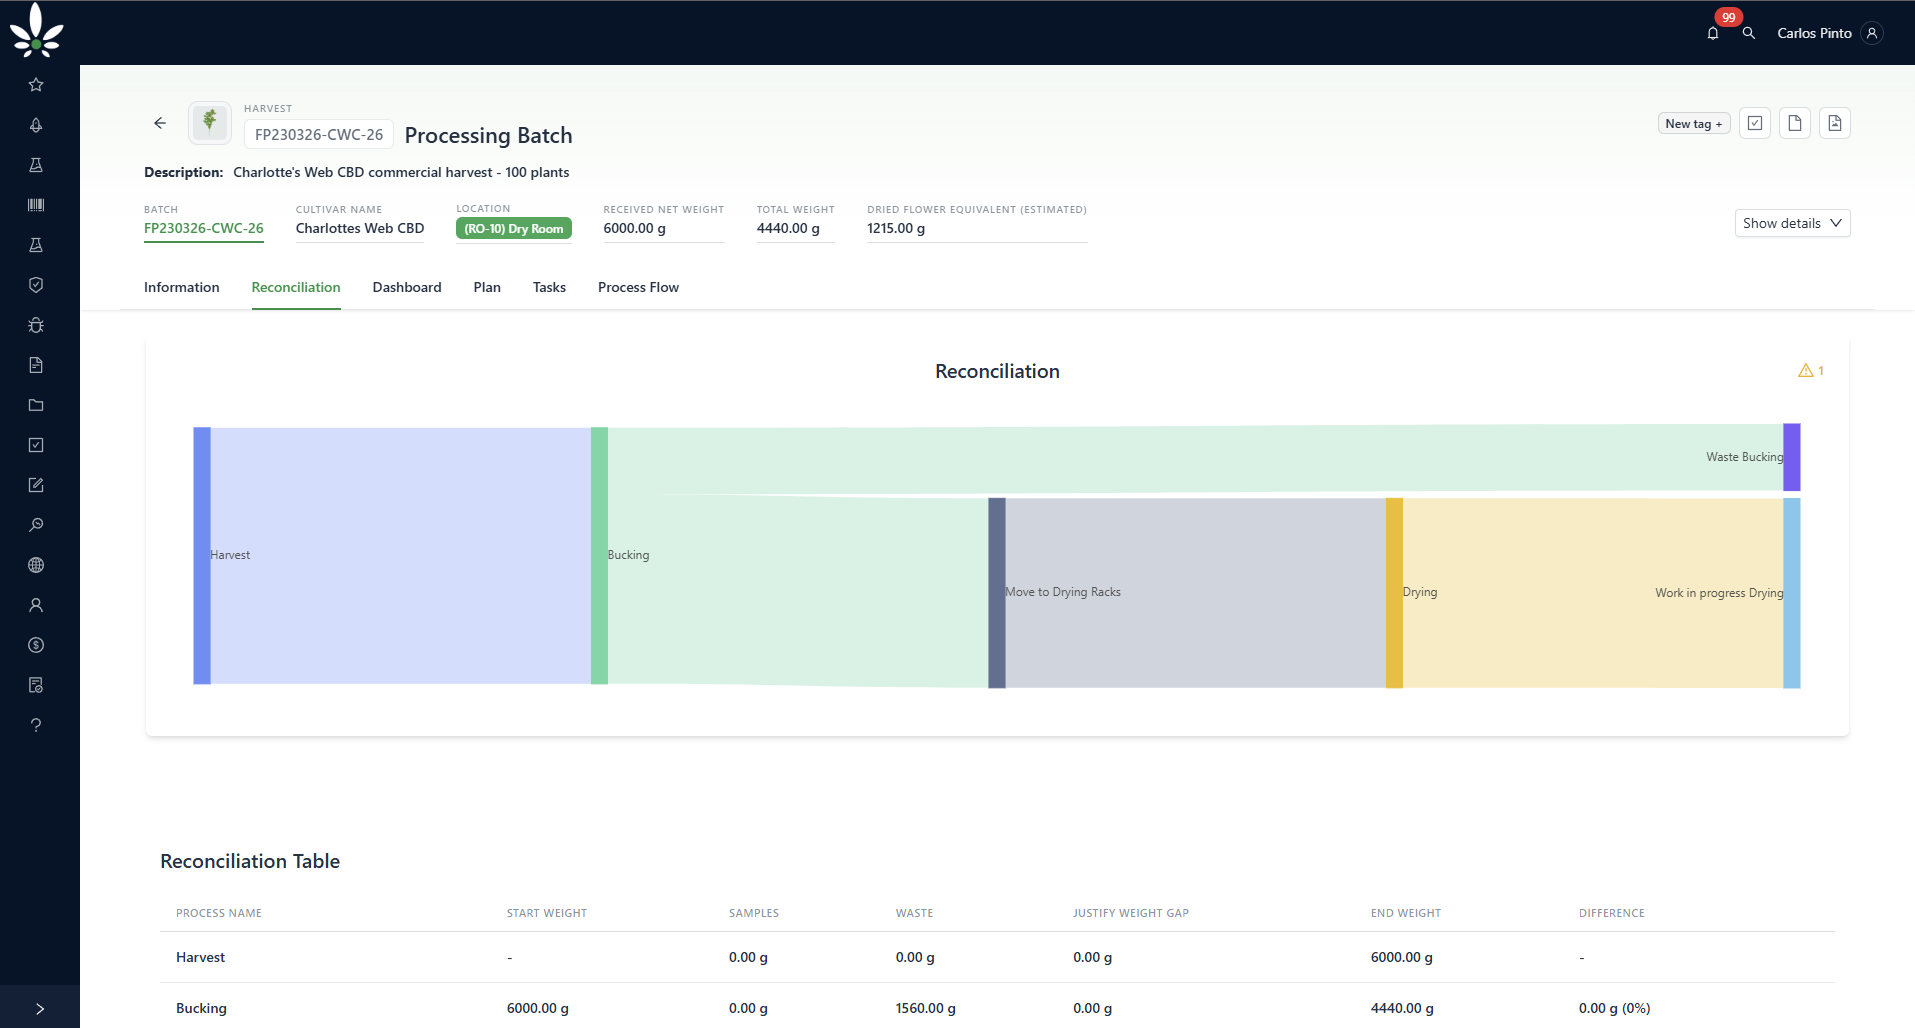Open the certified document sidebar icon
The height and width of the screenshot is (1028, 1915).
(x=36, y=685)
